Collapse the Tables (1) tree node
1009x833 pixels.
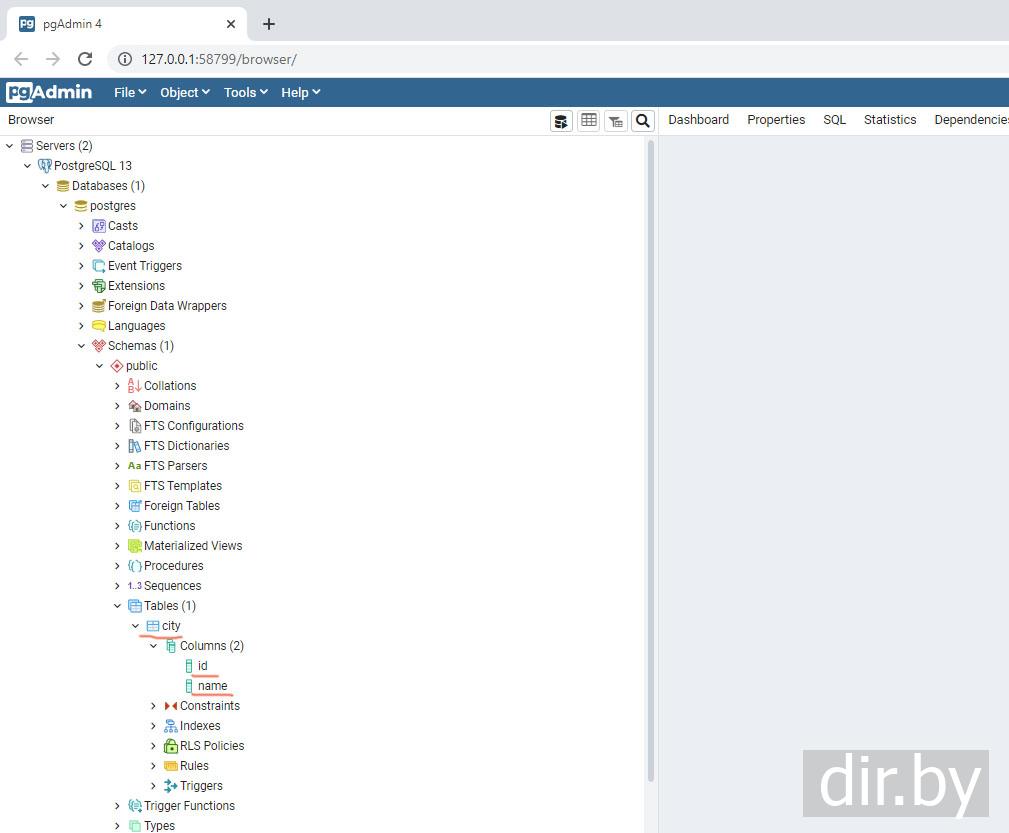[117, 606]
